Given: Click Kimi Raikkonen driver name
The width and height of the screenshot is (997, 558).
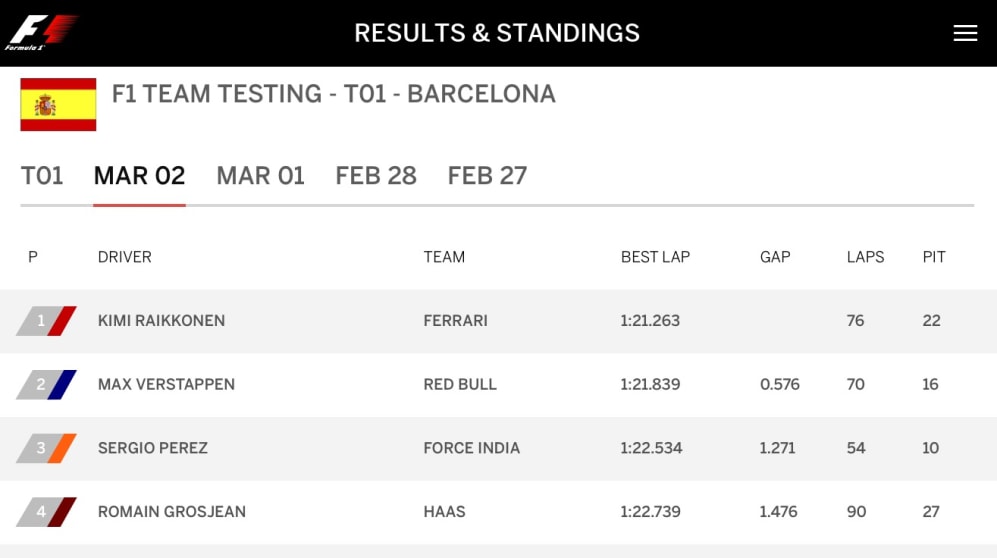Looking at the screenshot, I should [x=161, y=321].
